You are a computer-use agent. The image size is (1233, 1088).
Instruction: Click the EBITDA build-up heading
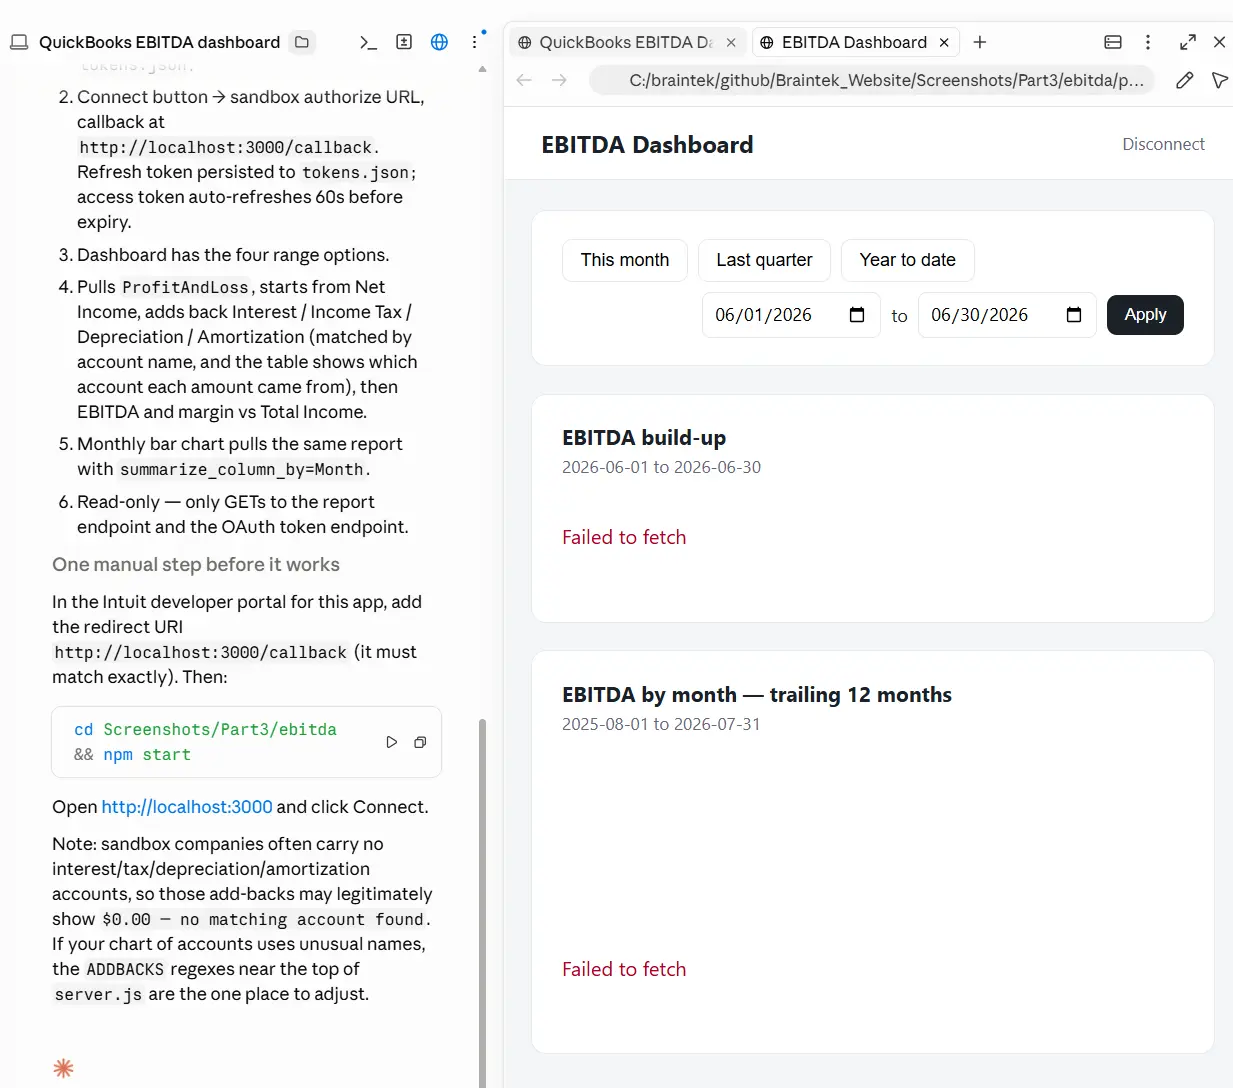click(644, 438)
